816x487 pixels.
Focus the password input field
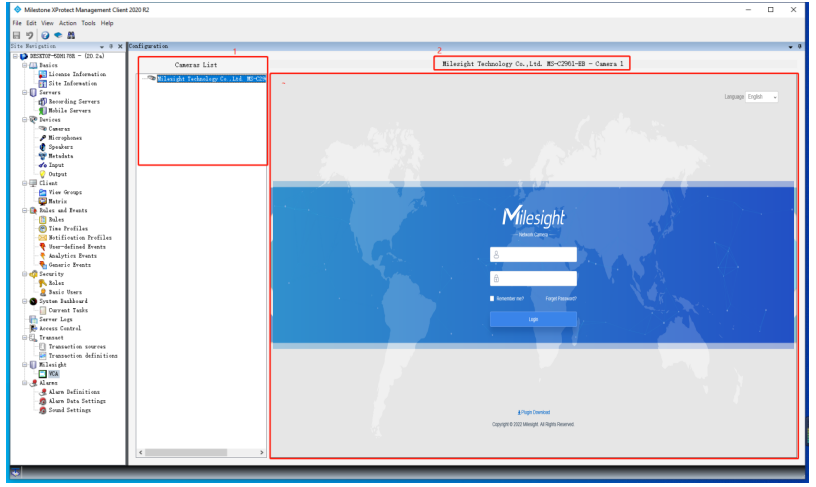[533, 279]
